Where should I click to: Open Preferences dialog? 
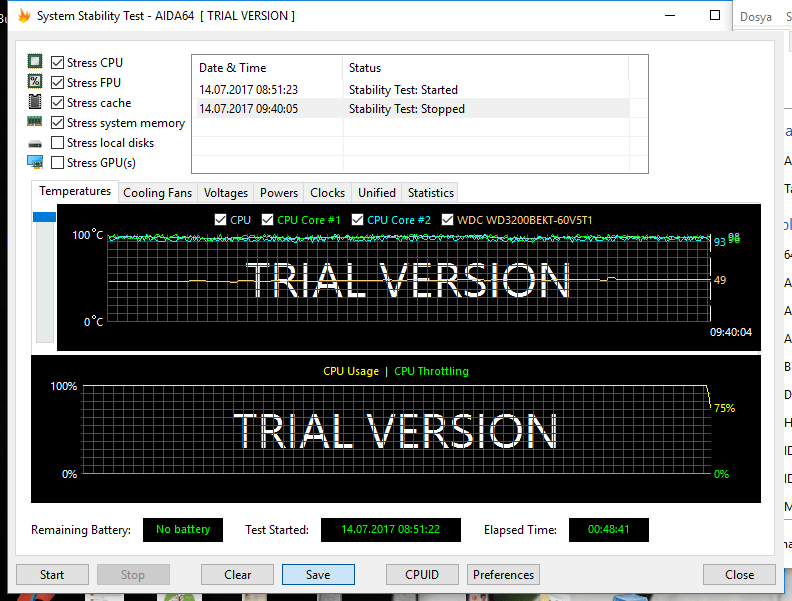(x=504, y=575)
